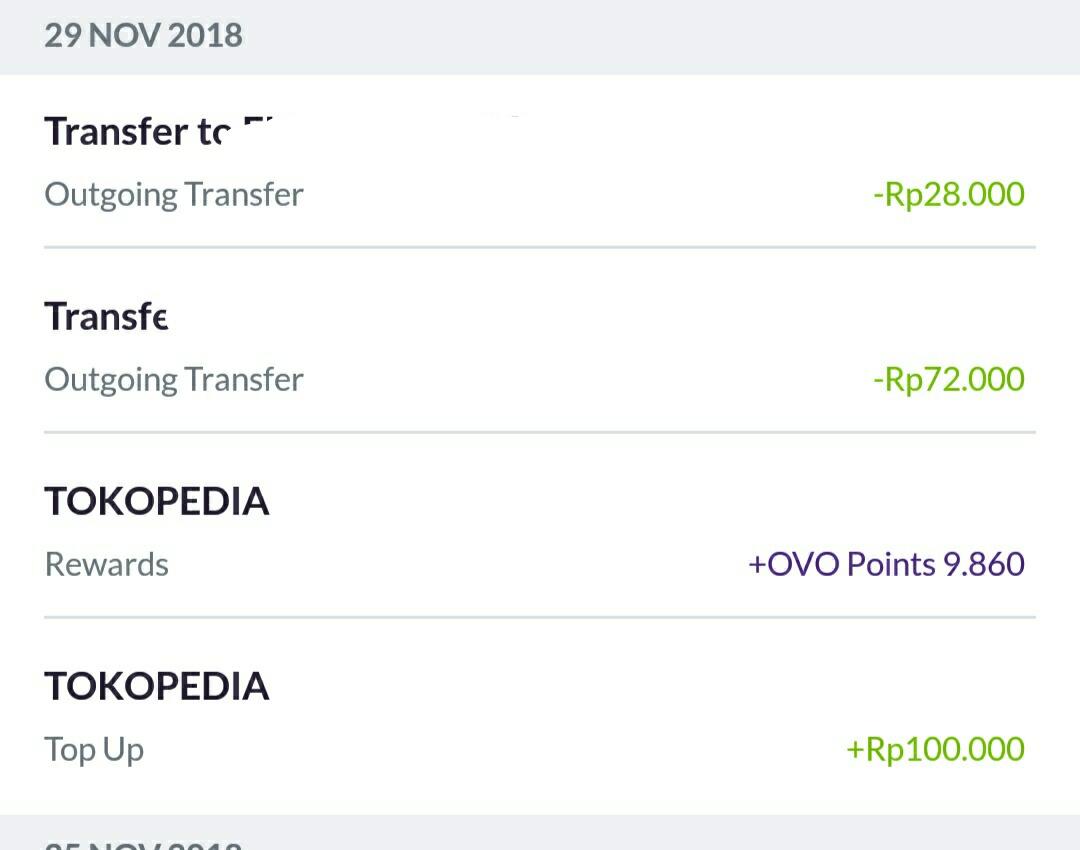Click the divider below the Rewards entry
The width and height of the screenshot is (1080, 850).
pos(540,617)
